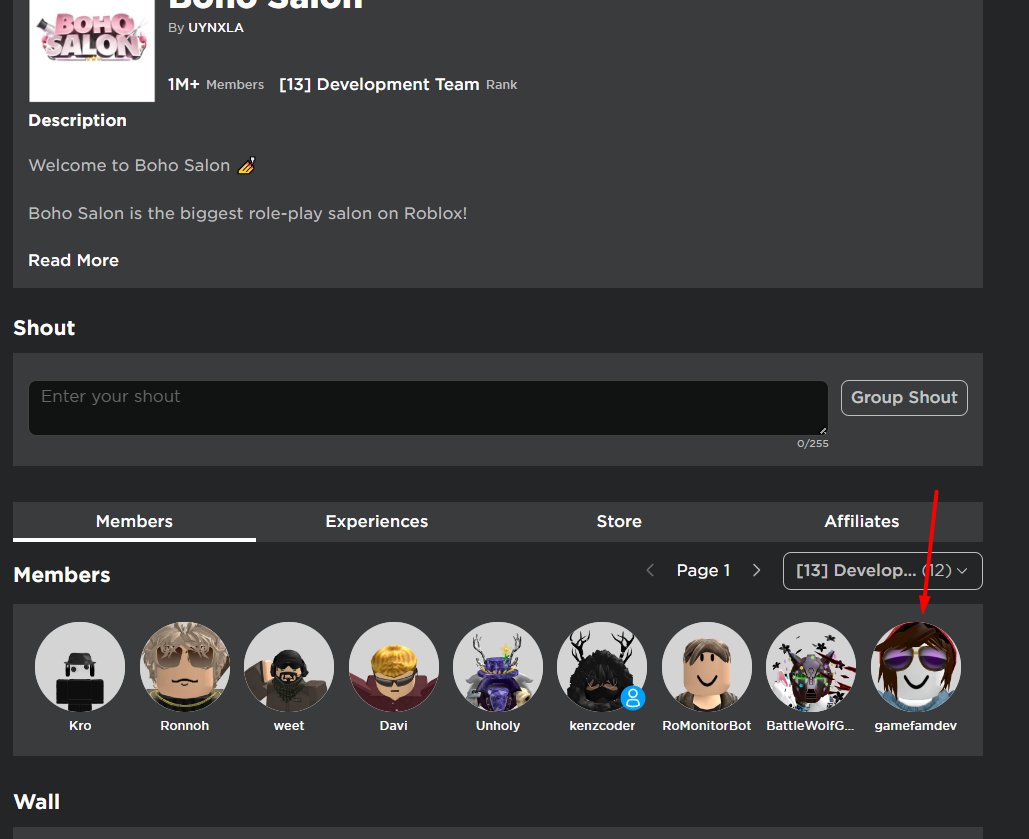Click the BattleWolfG... username label
The width and height of the screenshot is (1029, 839).
[x=810, y=725]
